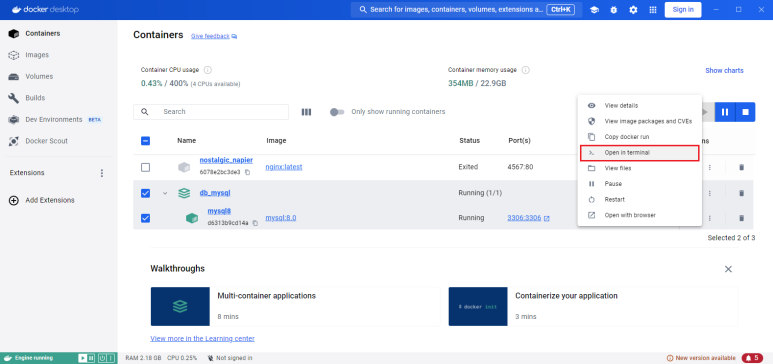Go to Containers in the sidebar
The image size is (773, 364).
[59, 34]
